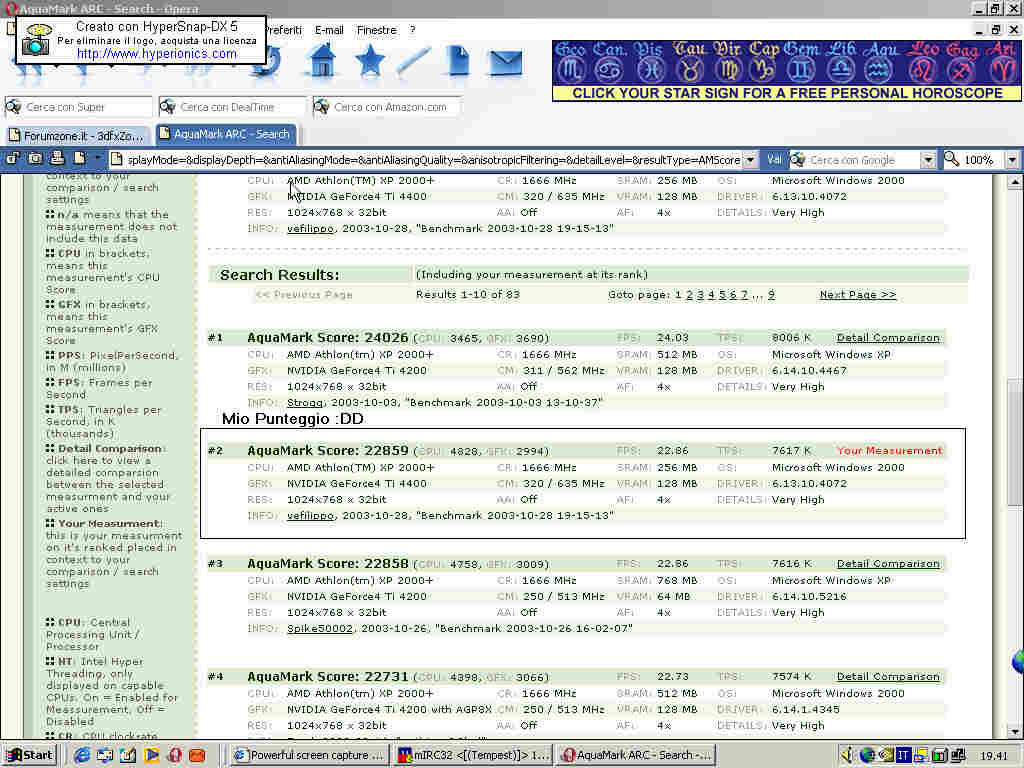Switch to the Forumzone.it tab

[77, 135]
